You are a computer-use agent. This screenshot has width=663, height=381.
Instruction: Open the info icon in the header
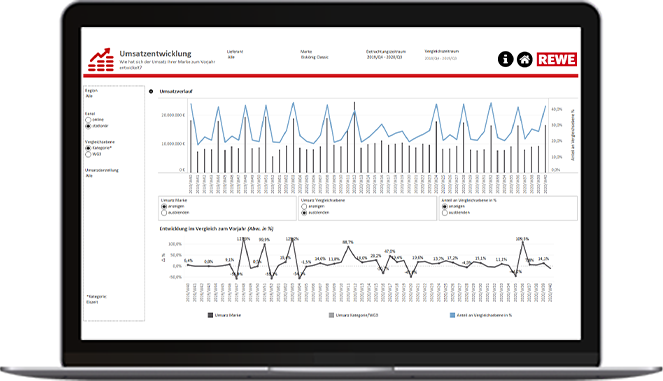pyautogui.click(x=505, y=59)
